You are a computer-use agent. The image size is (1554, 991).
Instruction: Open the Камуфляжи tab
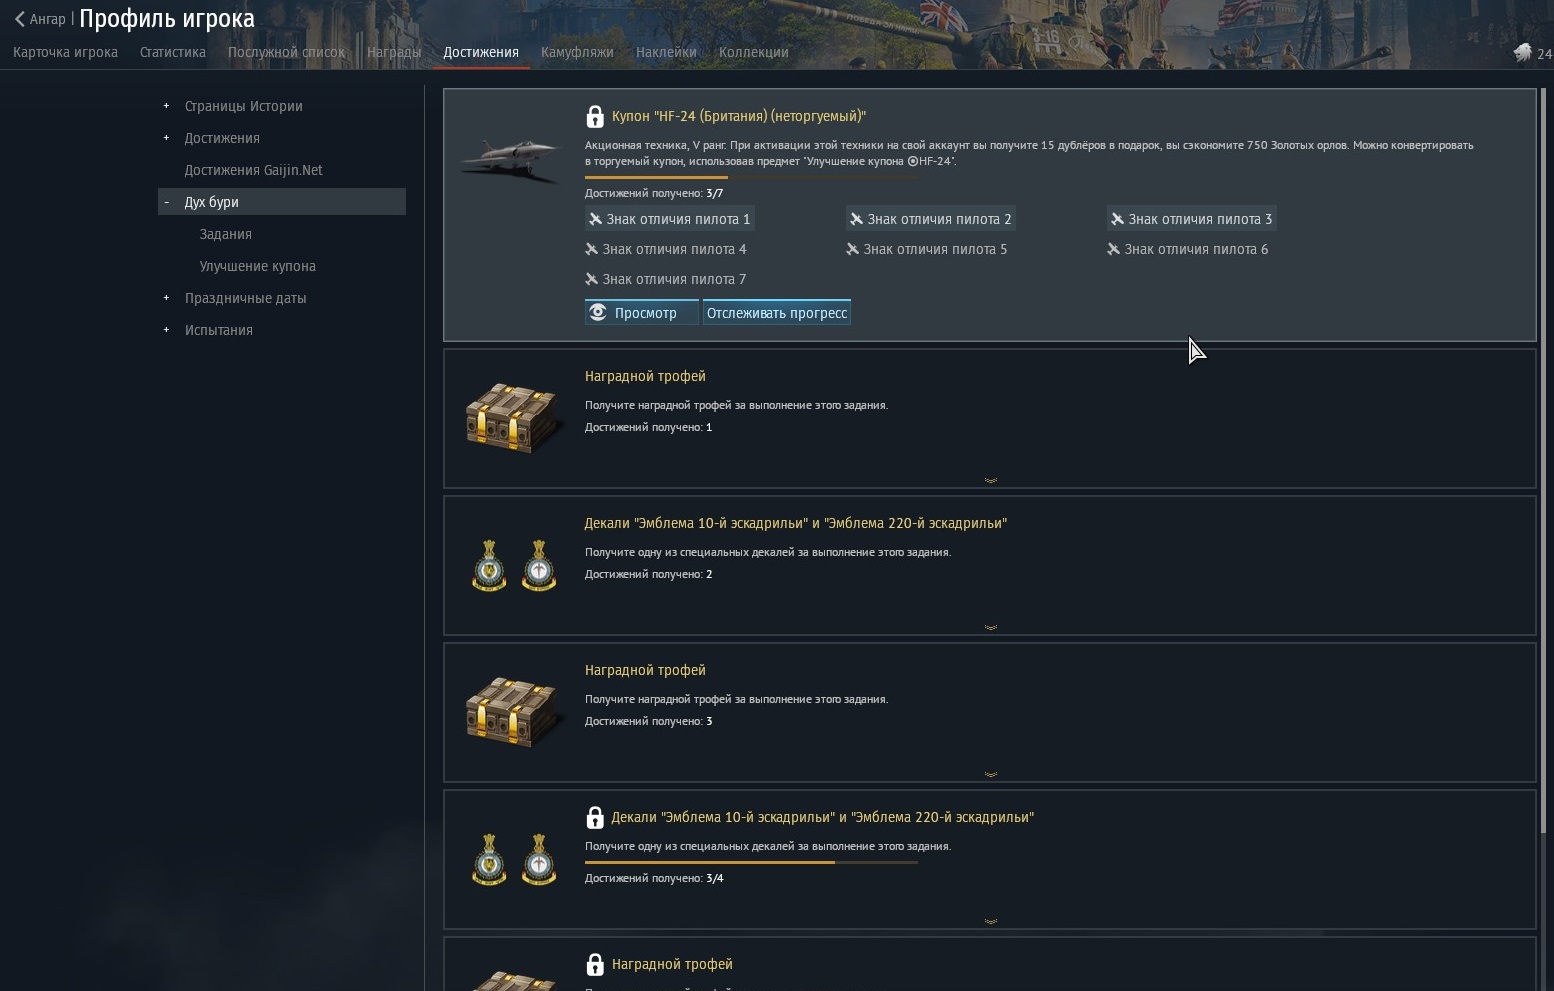point(577,52)
